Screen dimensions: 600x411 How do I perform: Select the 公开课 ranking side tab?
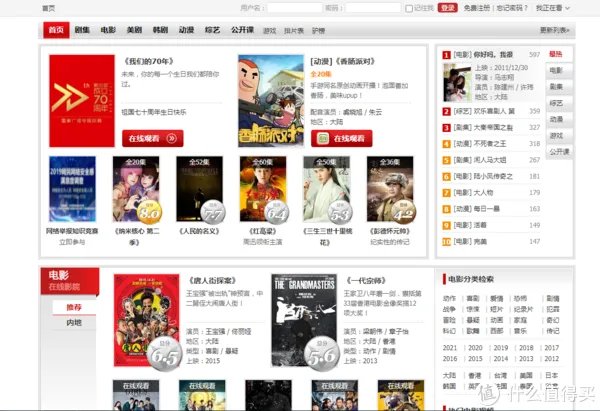(x=559, y=152)
